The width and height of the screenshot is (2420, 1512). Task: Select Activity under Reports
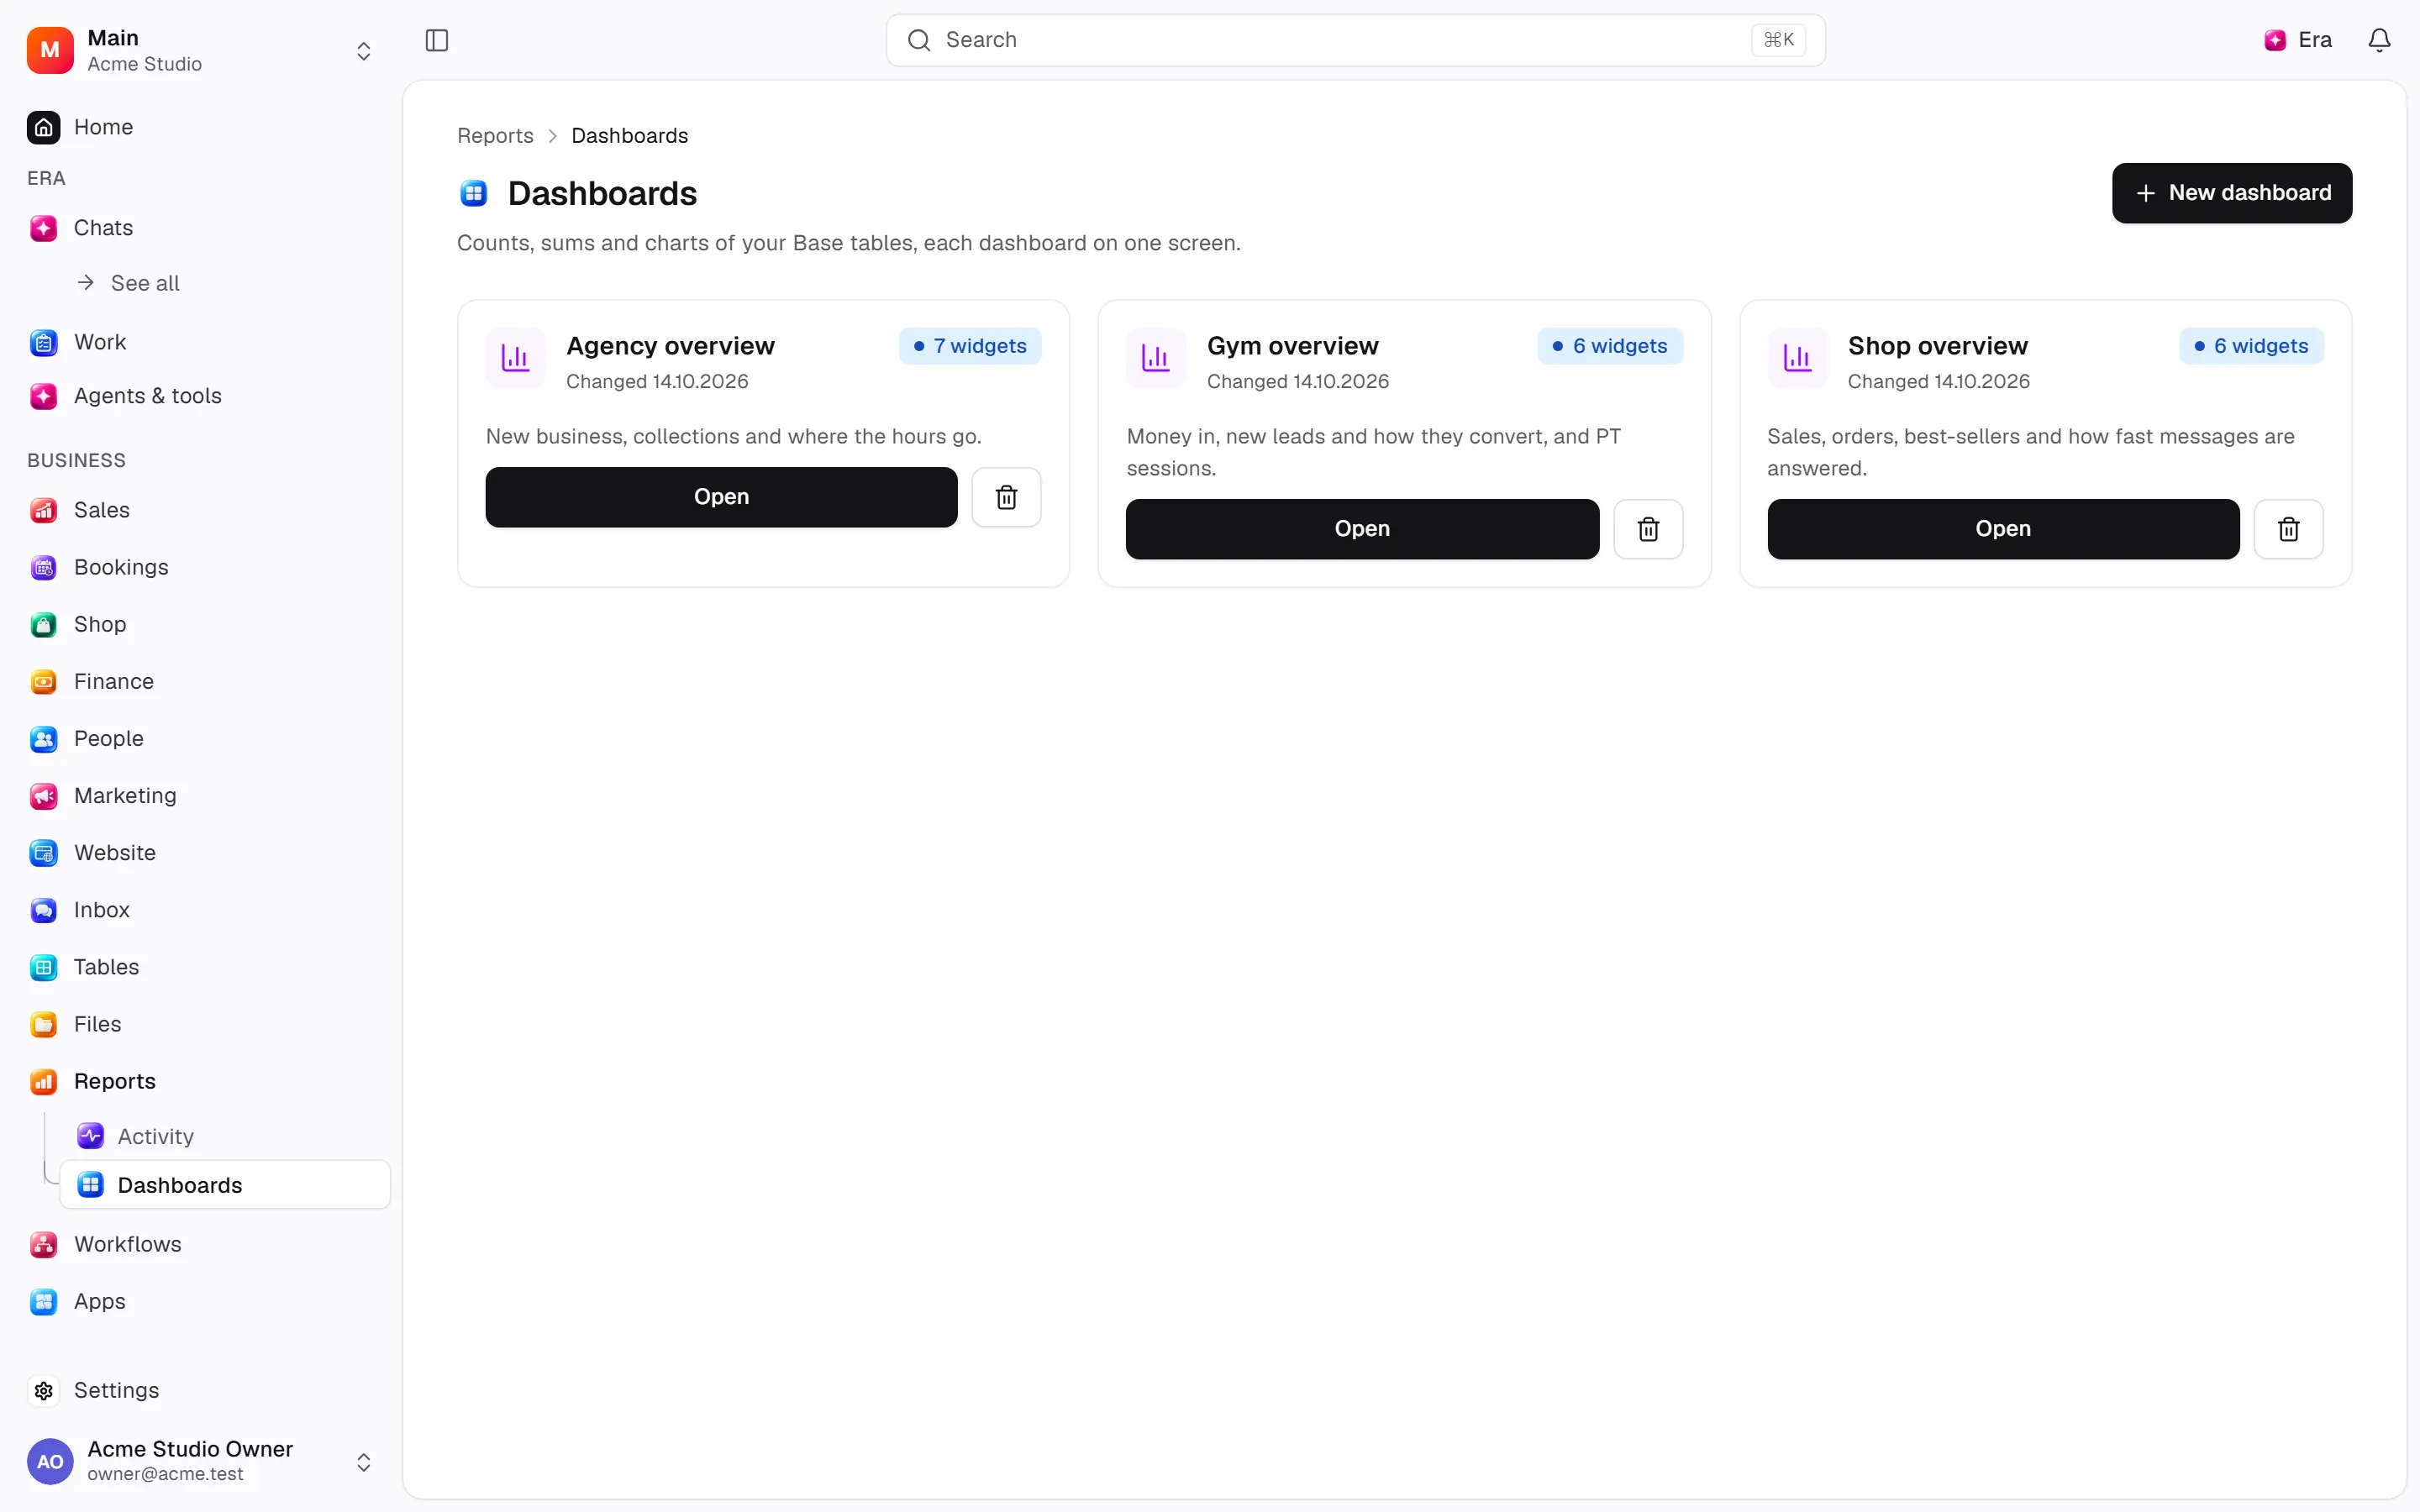[x=225, y=1136]
